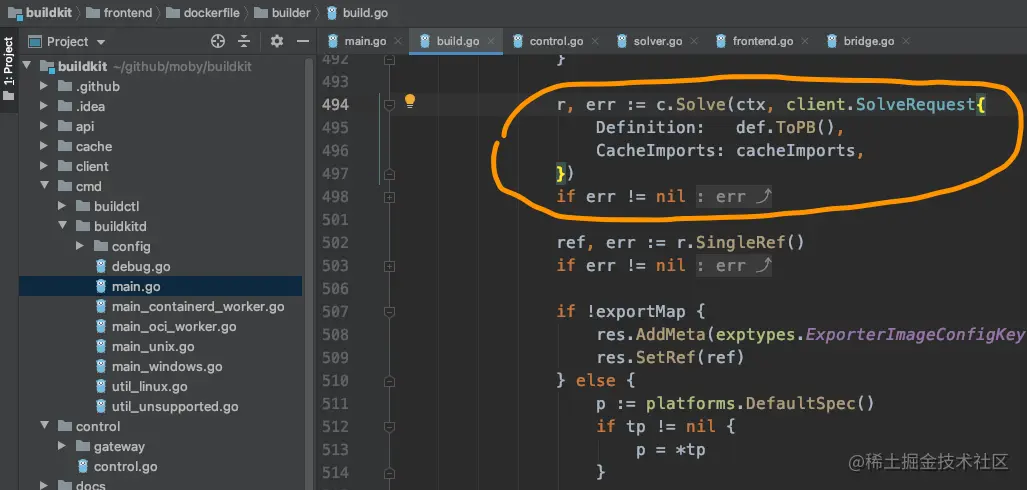
Task: Click DefaultSpec on line 511
Action: [x=800, y=404]
